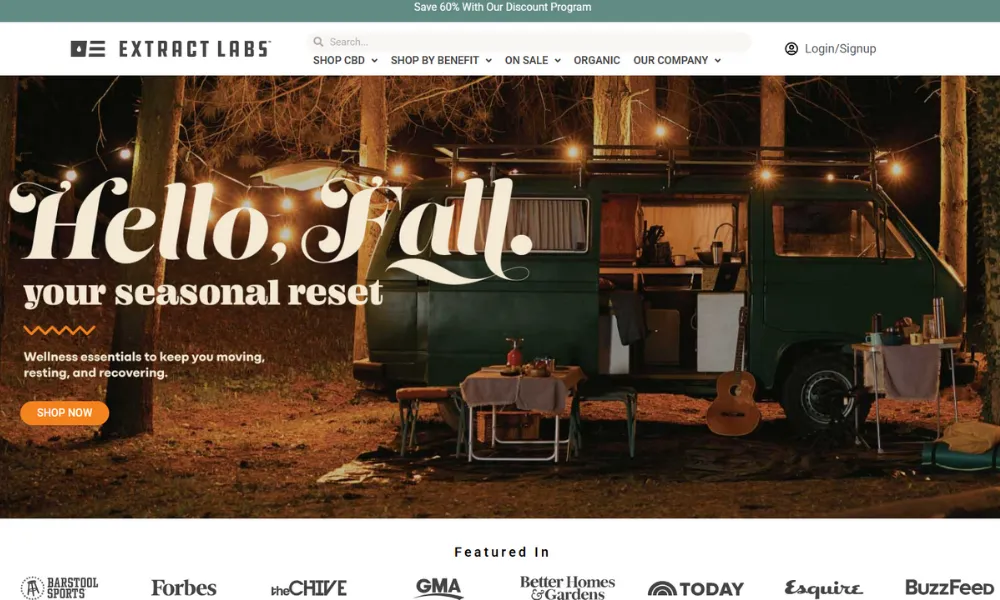Click the BuzzFeed logo
Image resolution: width=1000 pixels, height=600 pixels.
949,587
